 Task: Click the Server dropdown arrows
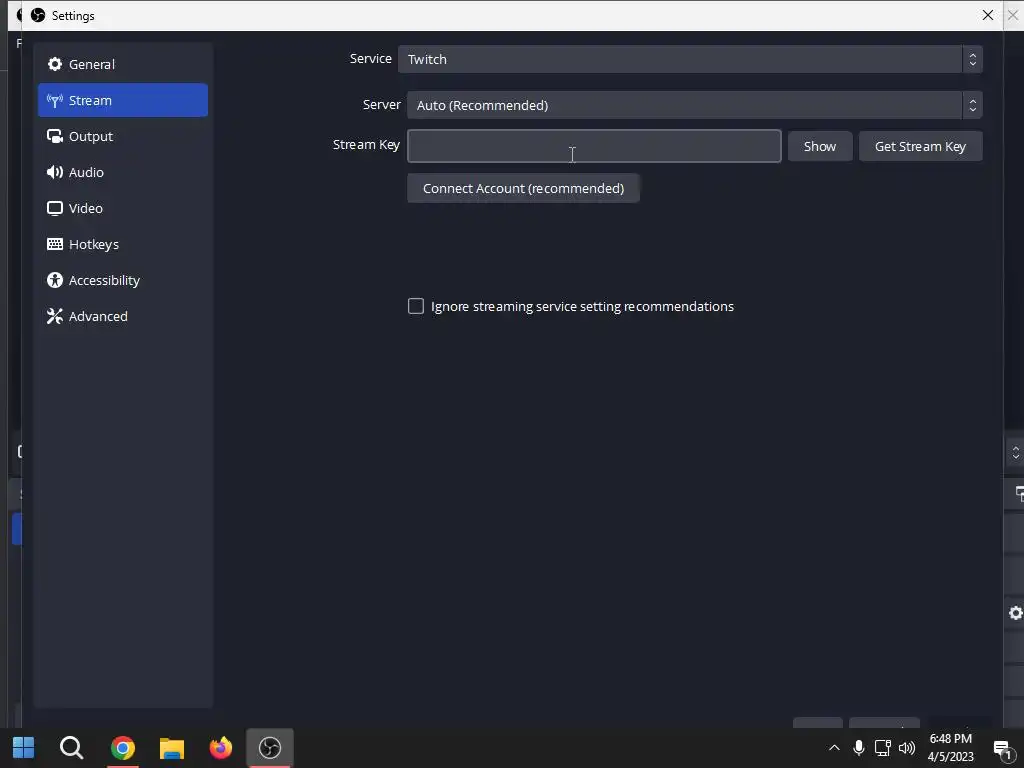point(972,105)
